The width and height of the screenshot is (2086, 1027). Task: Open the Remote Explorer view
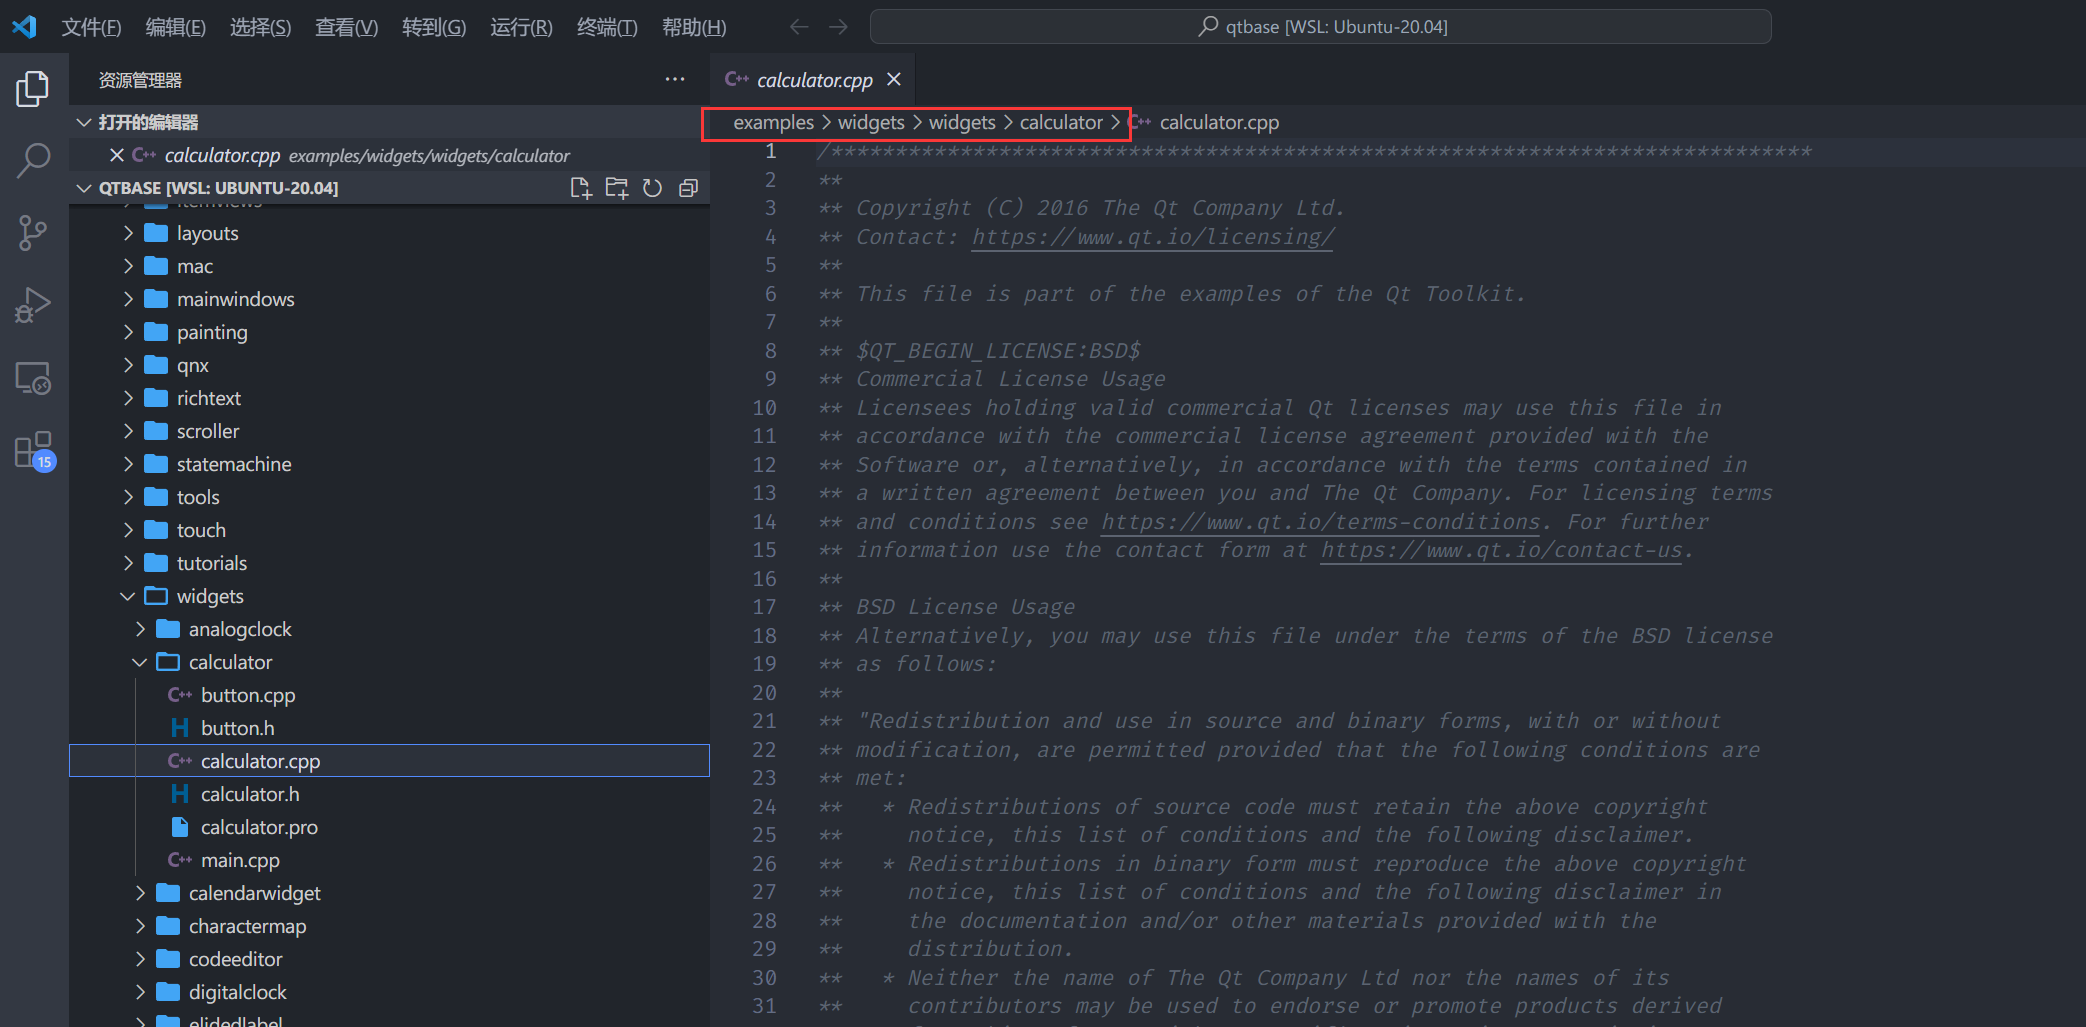(33, 379)
